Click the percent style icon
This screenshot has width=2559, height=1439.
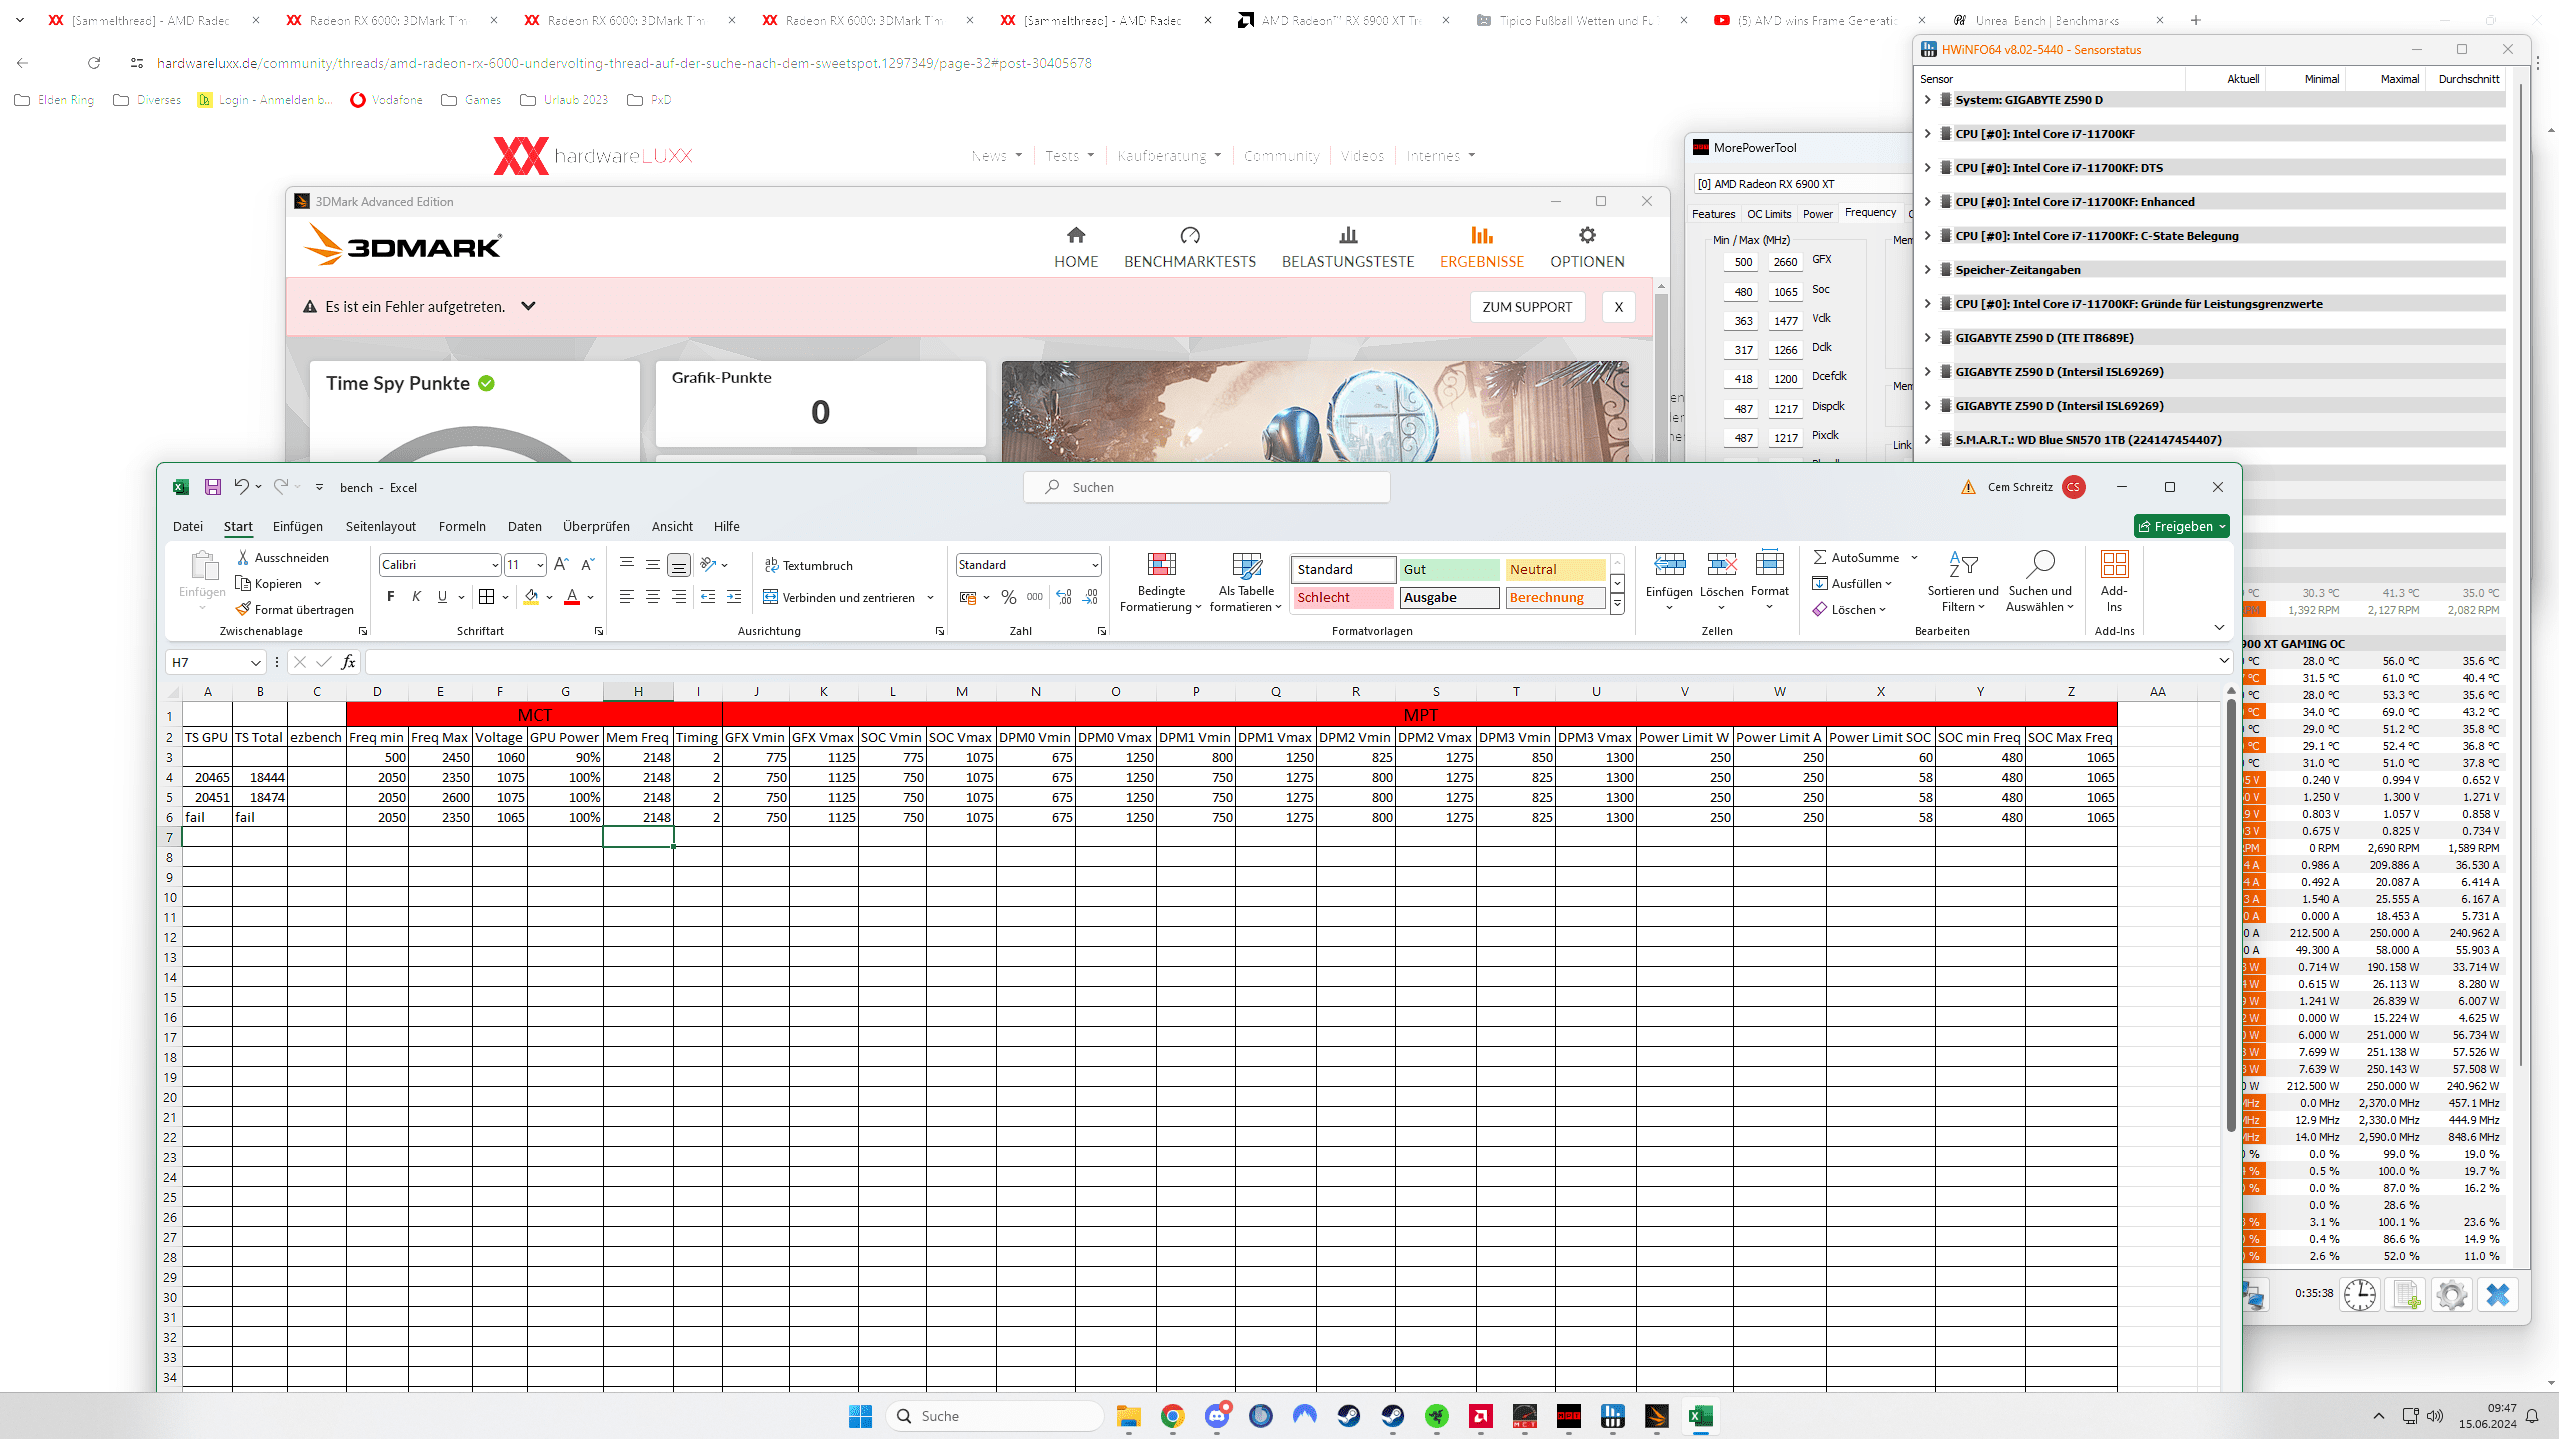click(x=1009, y=597)
